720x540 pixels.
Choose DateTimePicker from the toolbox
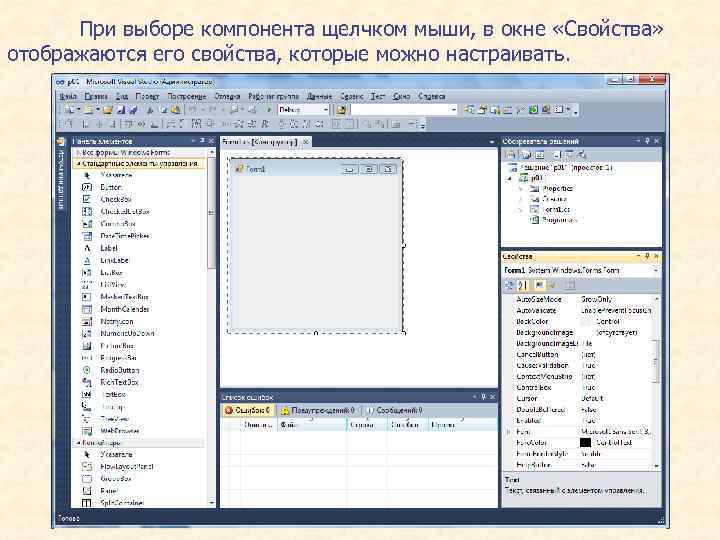click(125, 236)
